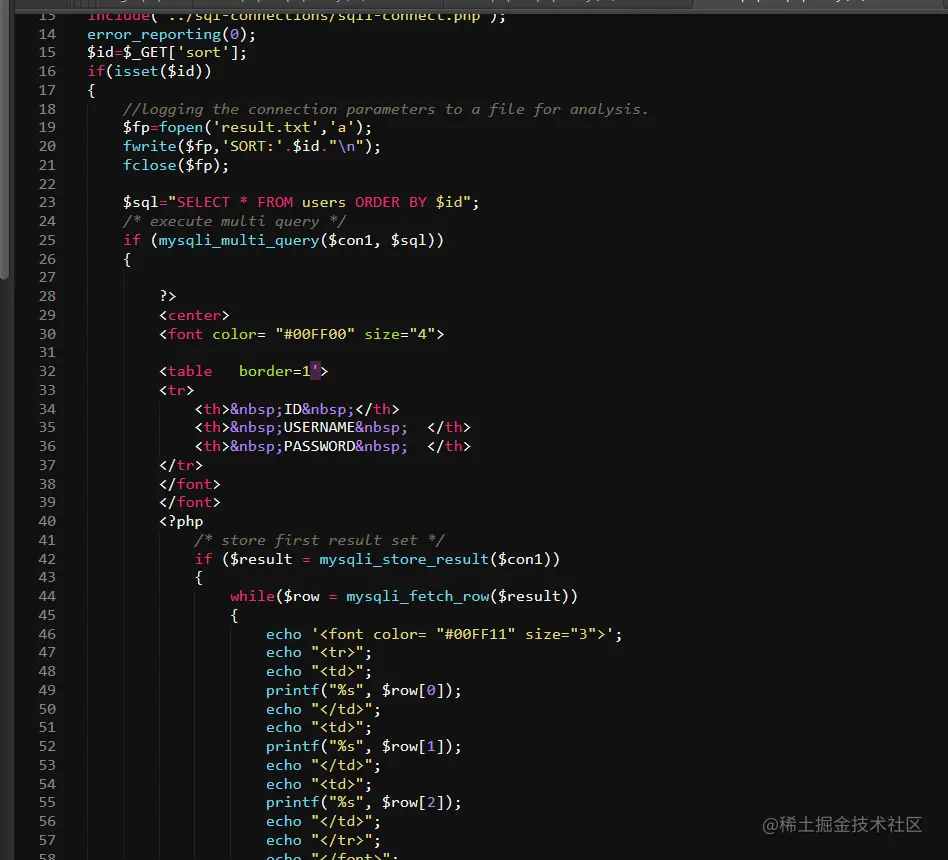The image size is (948, 860).
Task: Click line number 44 in the gutter
Action: pos(47,596)
